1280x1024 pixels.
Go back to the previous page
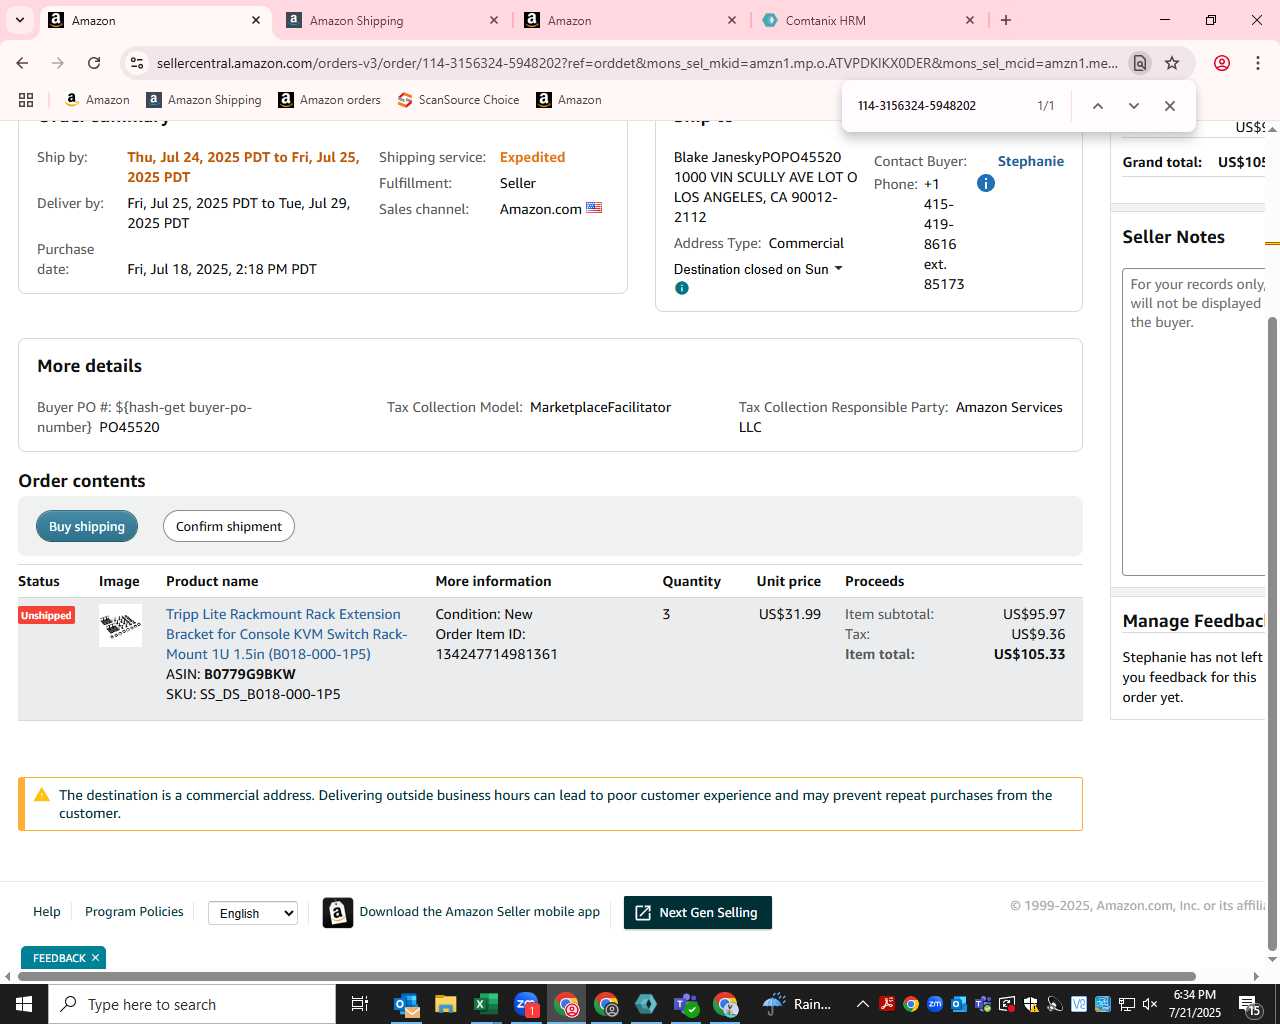[22, 63]
